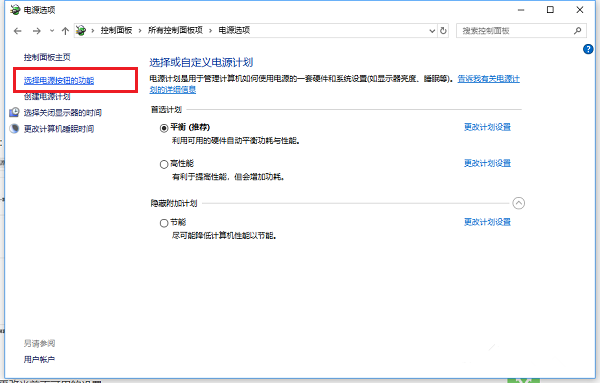Open 控制面板主页 link
The width and height of the screenshot is (600, 383).
[47, 57]
